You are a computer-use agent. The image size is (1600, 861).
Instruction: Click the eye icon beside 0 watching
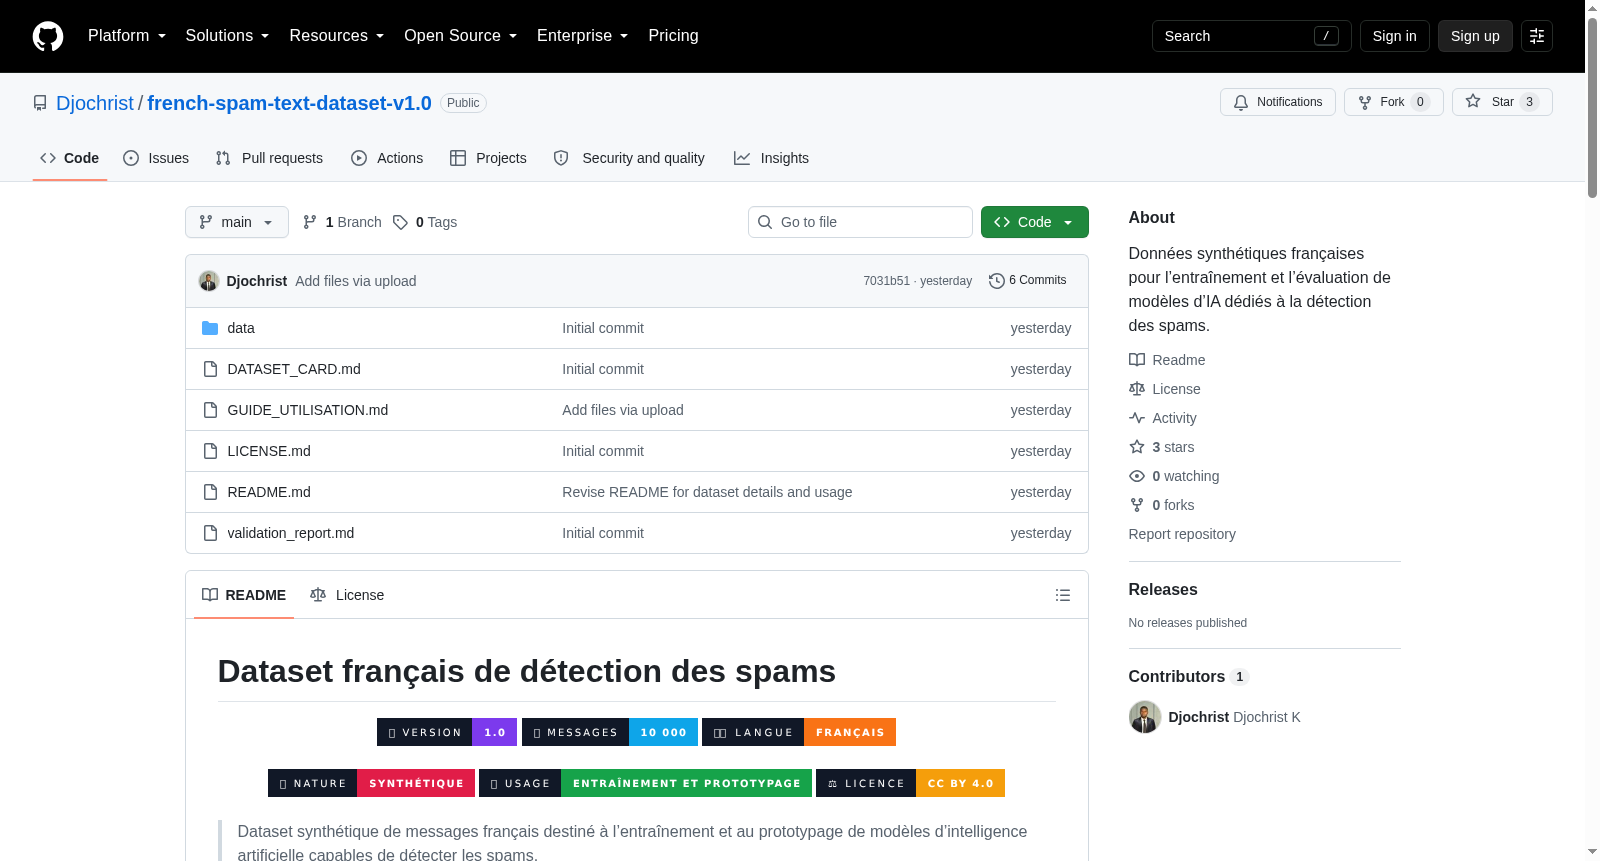click(1137, 476)
